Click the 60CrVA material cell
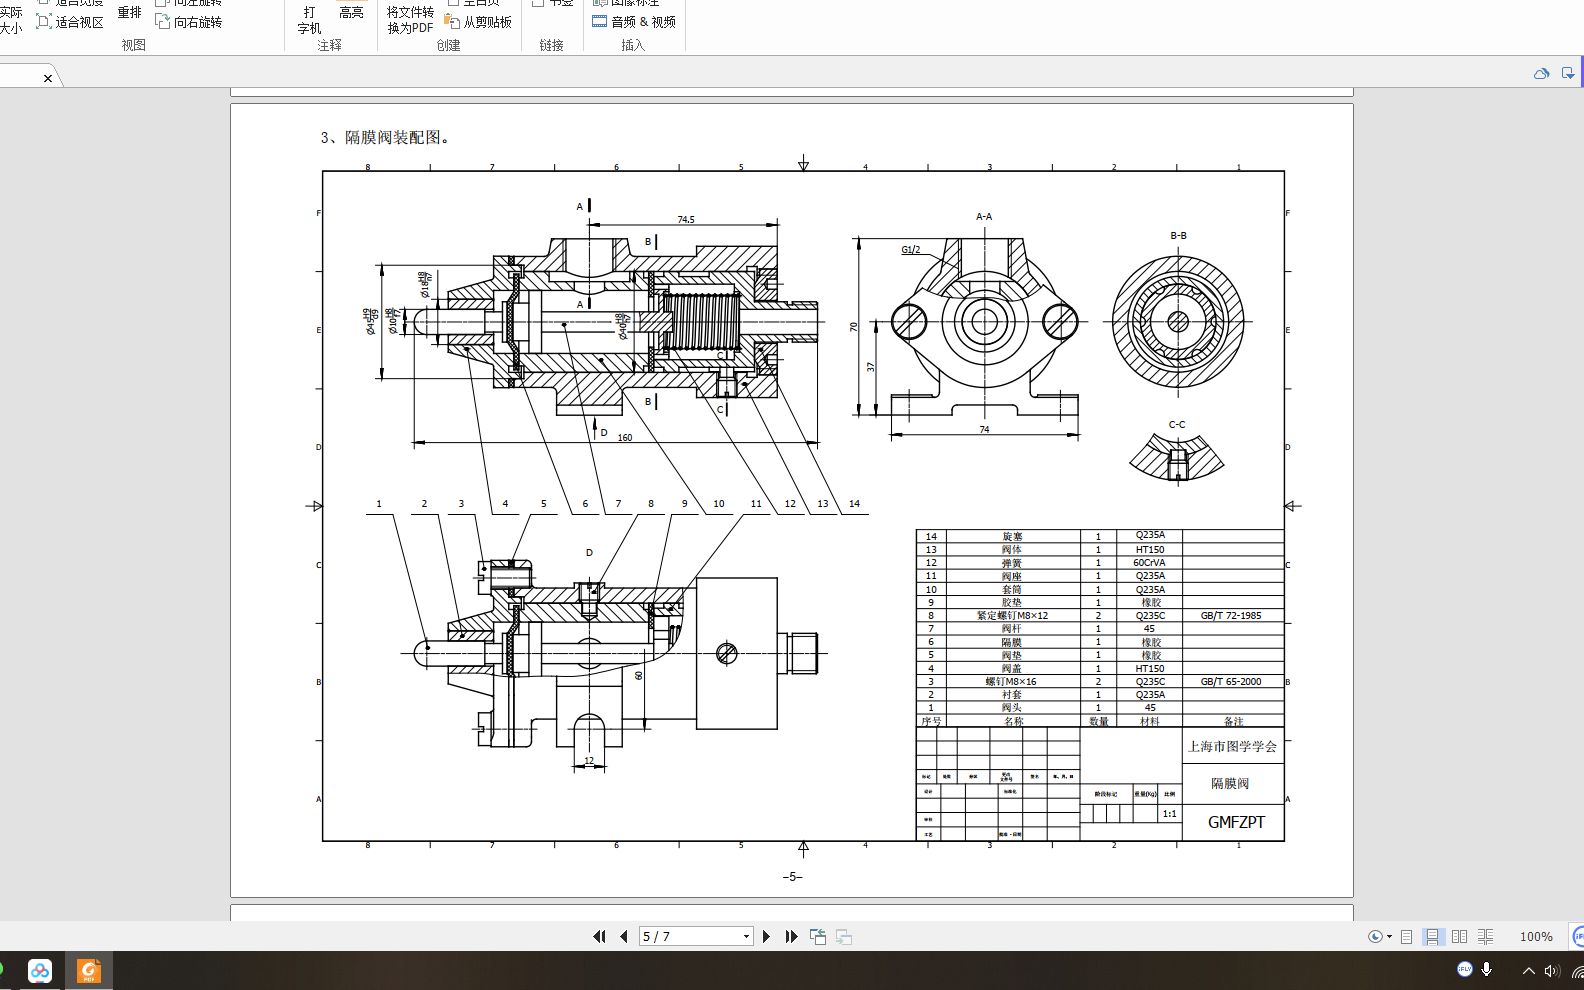 point(1149,562)
